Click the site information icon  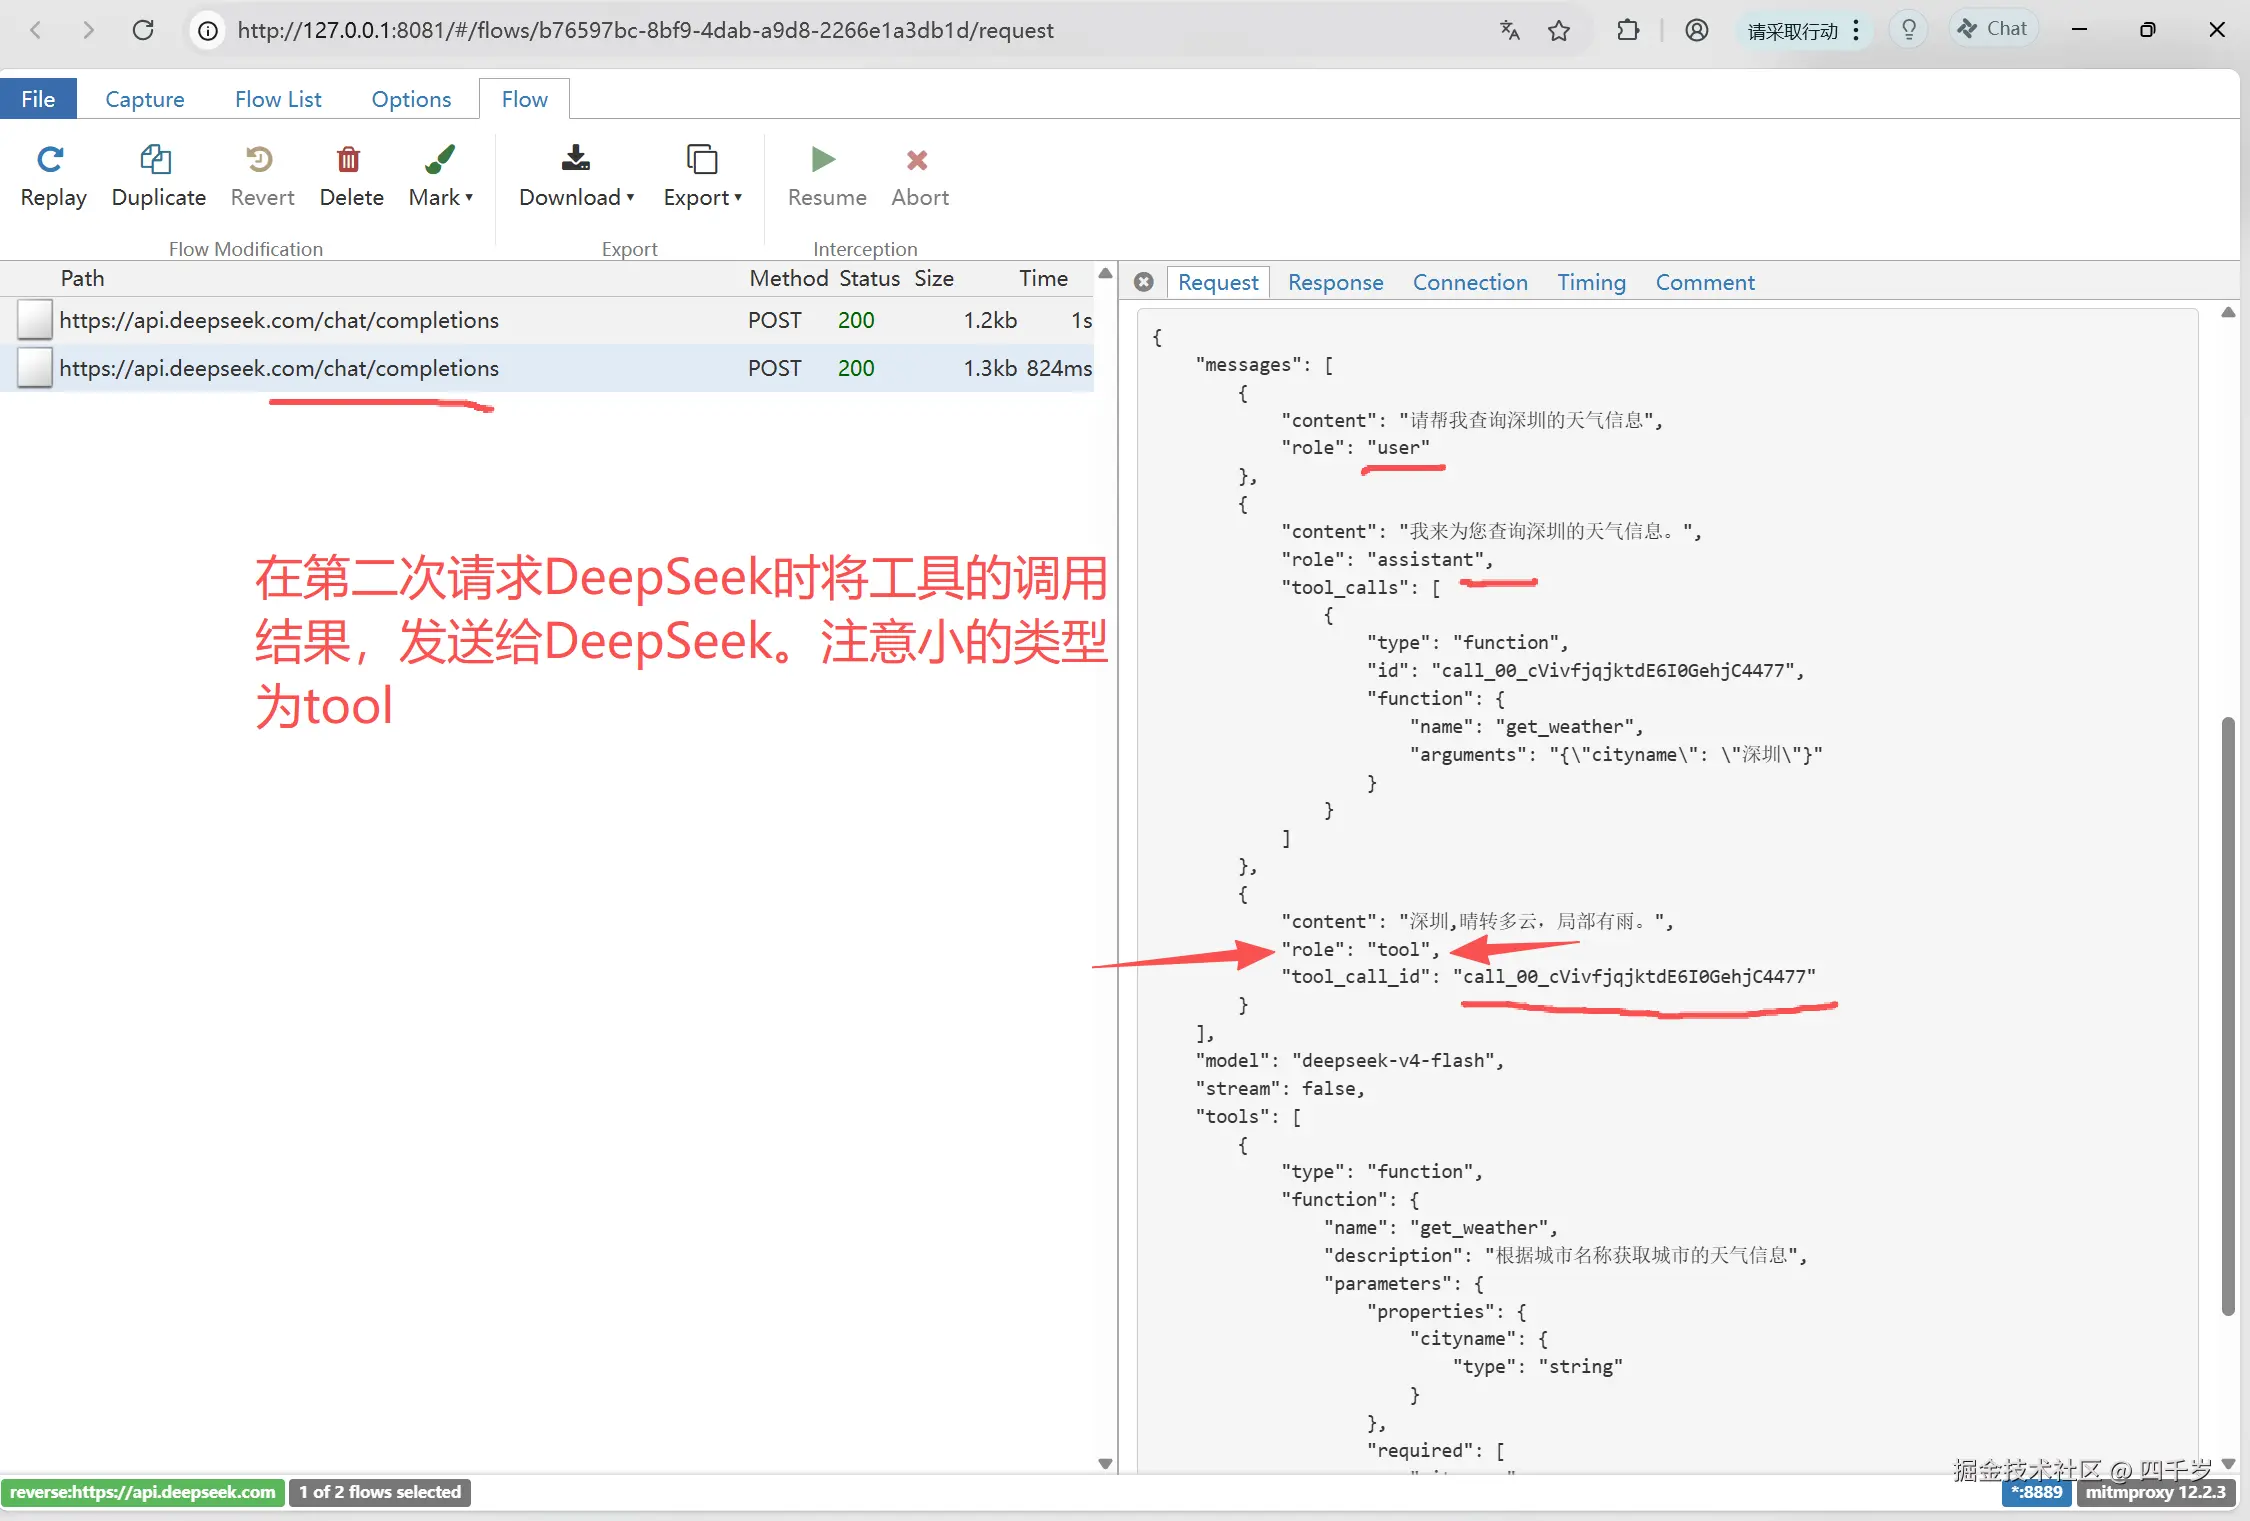(208, 31)
